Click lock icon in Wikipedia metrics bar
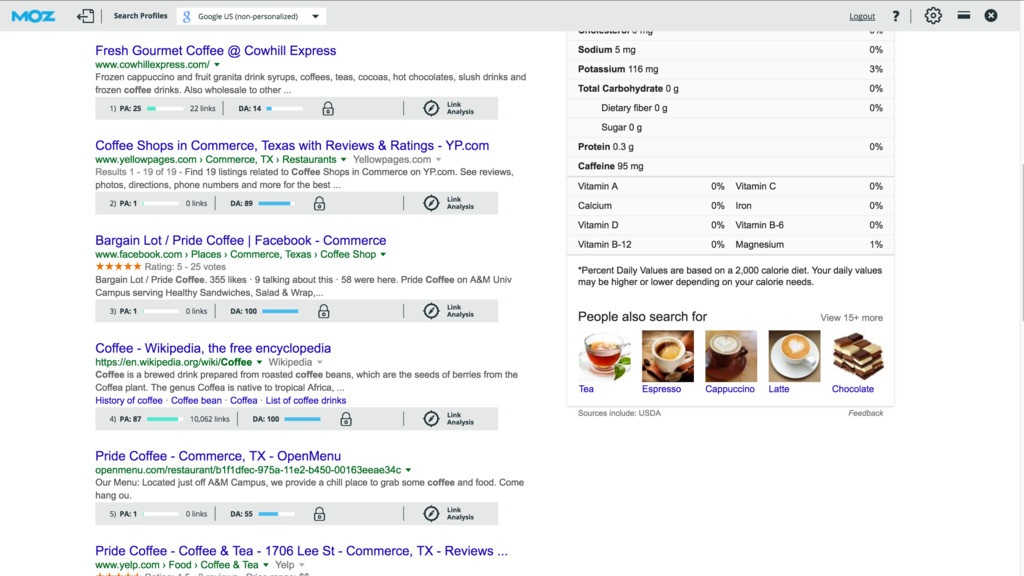Screen dimensions: 1024x576 pyautogui.click(x=346, y=419)
